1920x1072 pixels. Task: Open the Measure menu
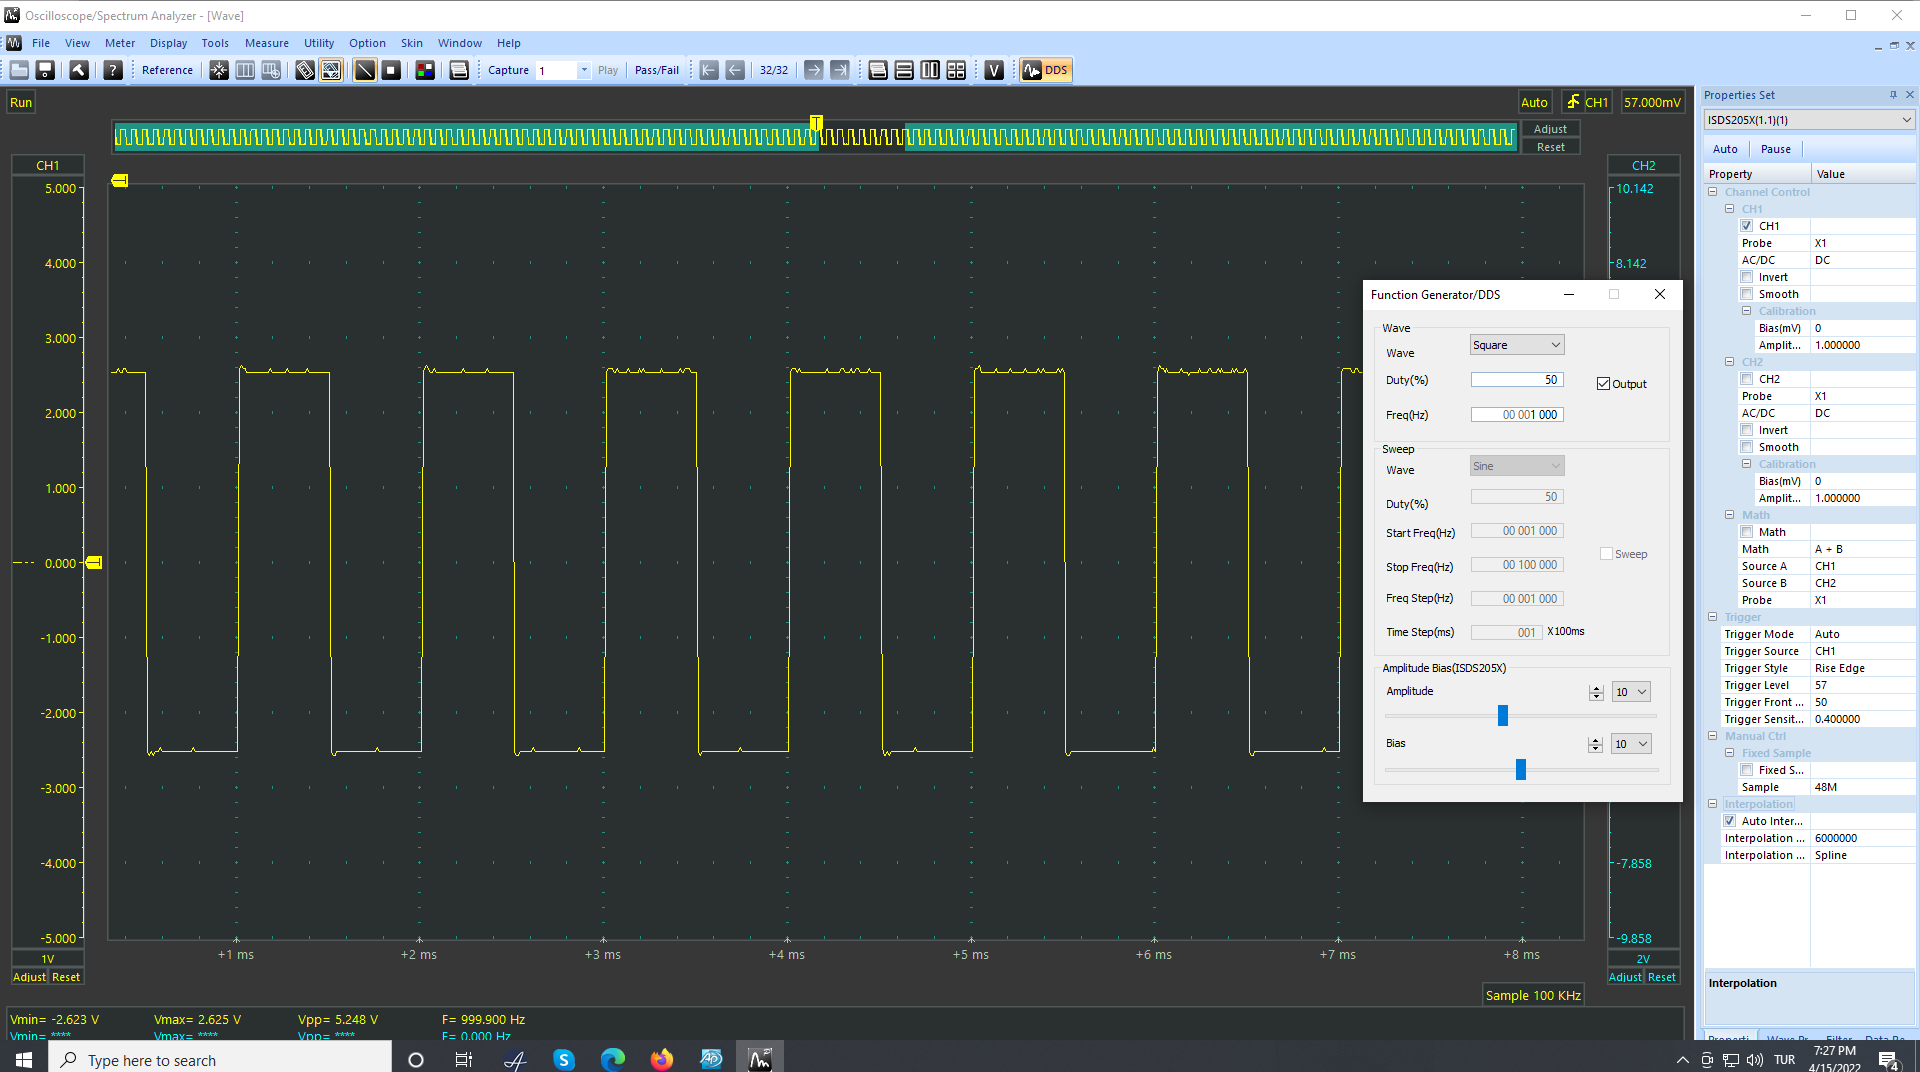tap(266, 43)
